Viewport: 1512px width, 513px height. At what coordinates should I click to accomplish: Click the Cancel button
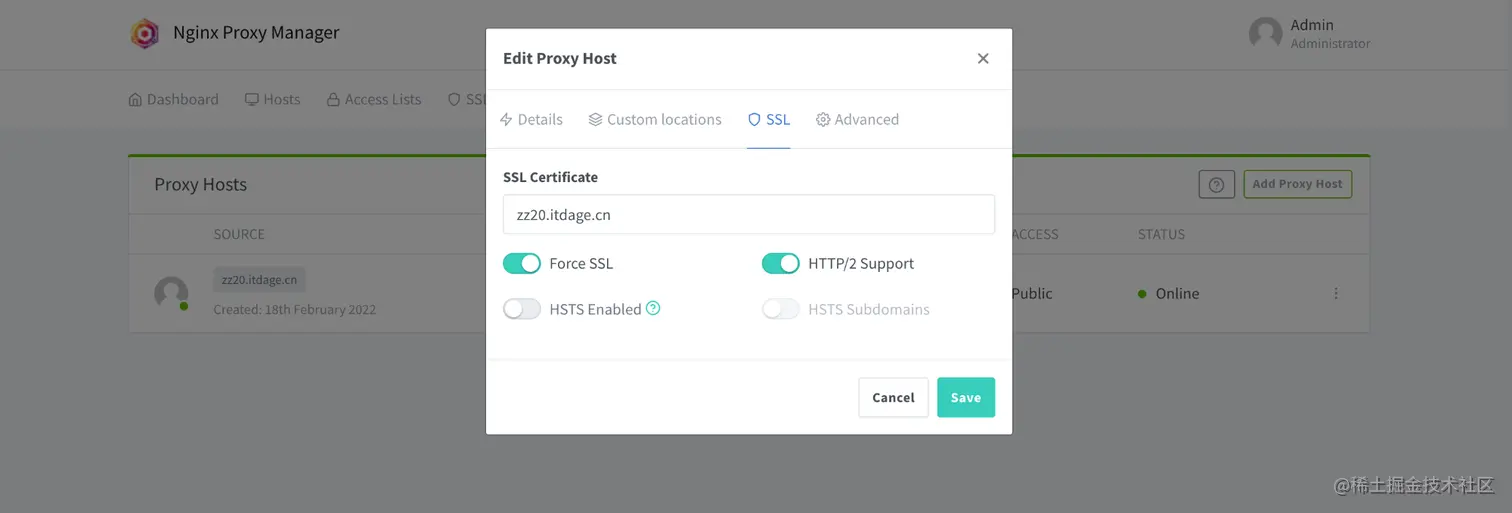(x=893, y=397)
